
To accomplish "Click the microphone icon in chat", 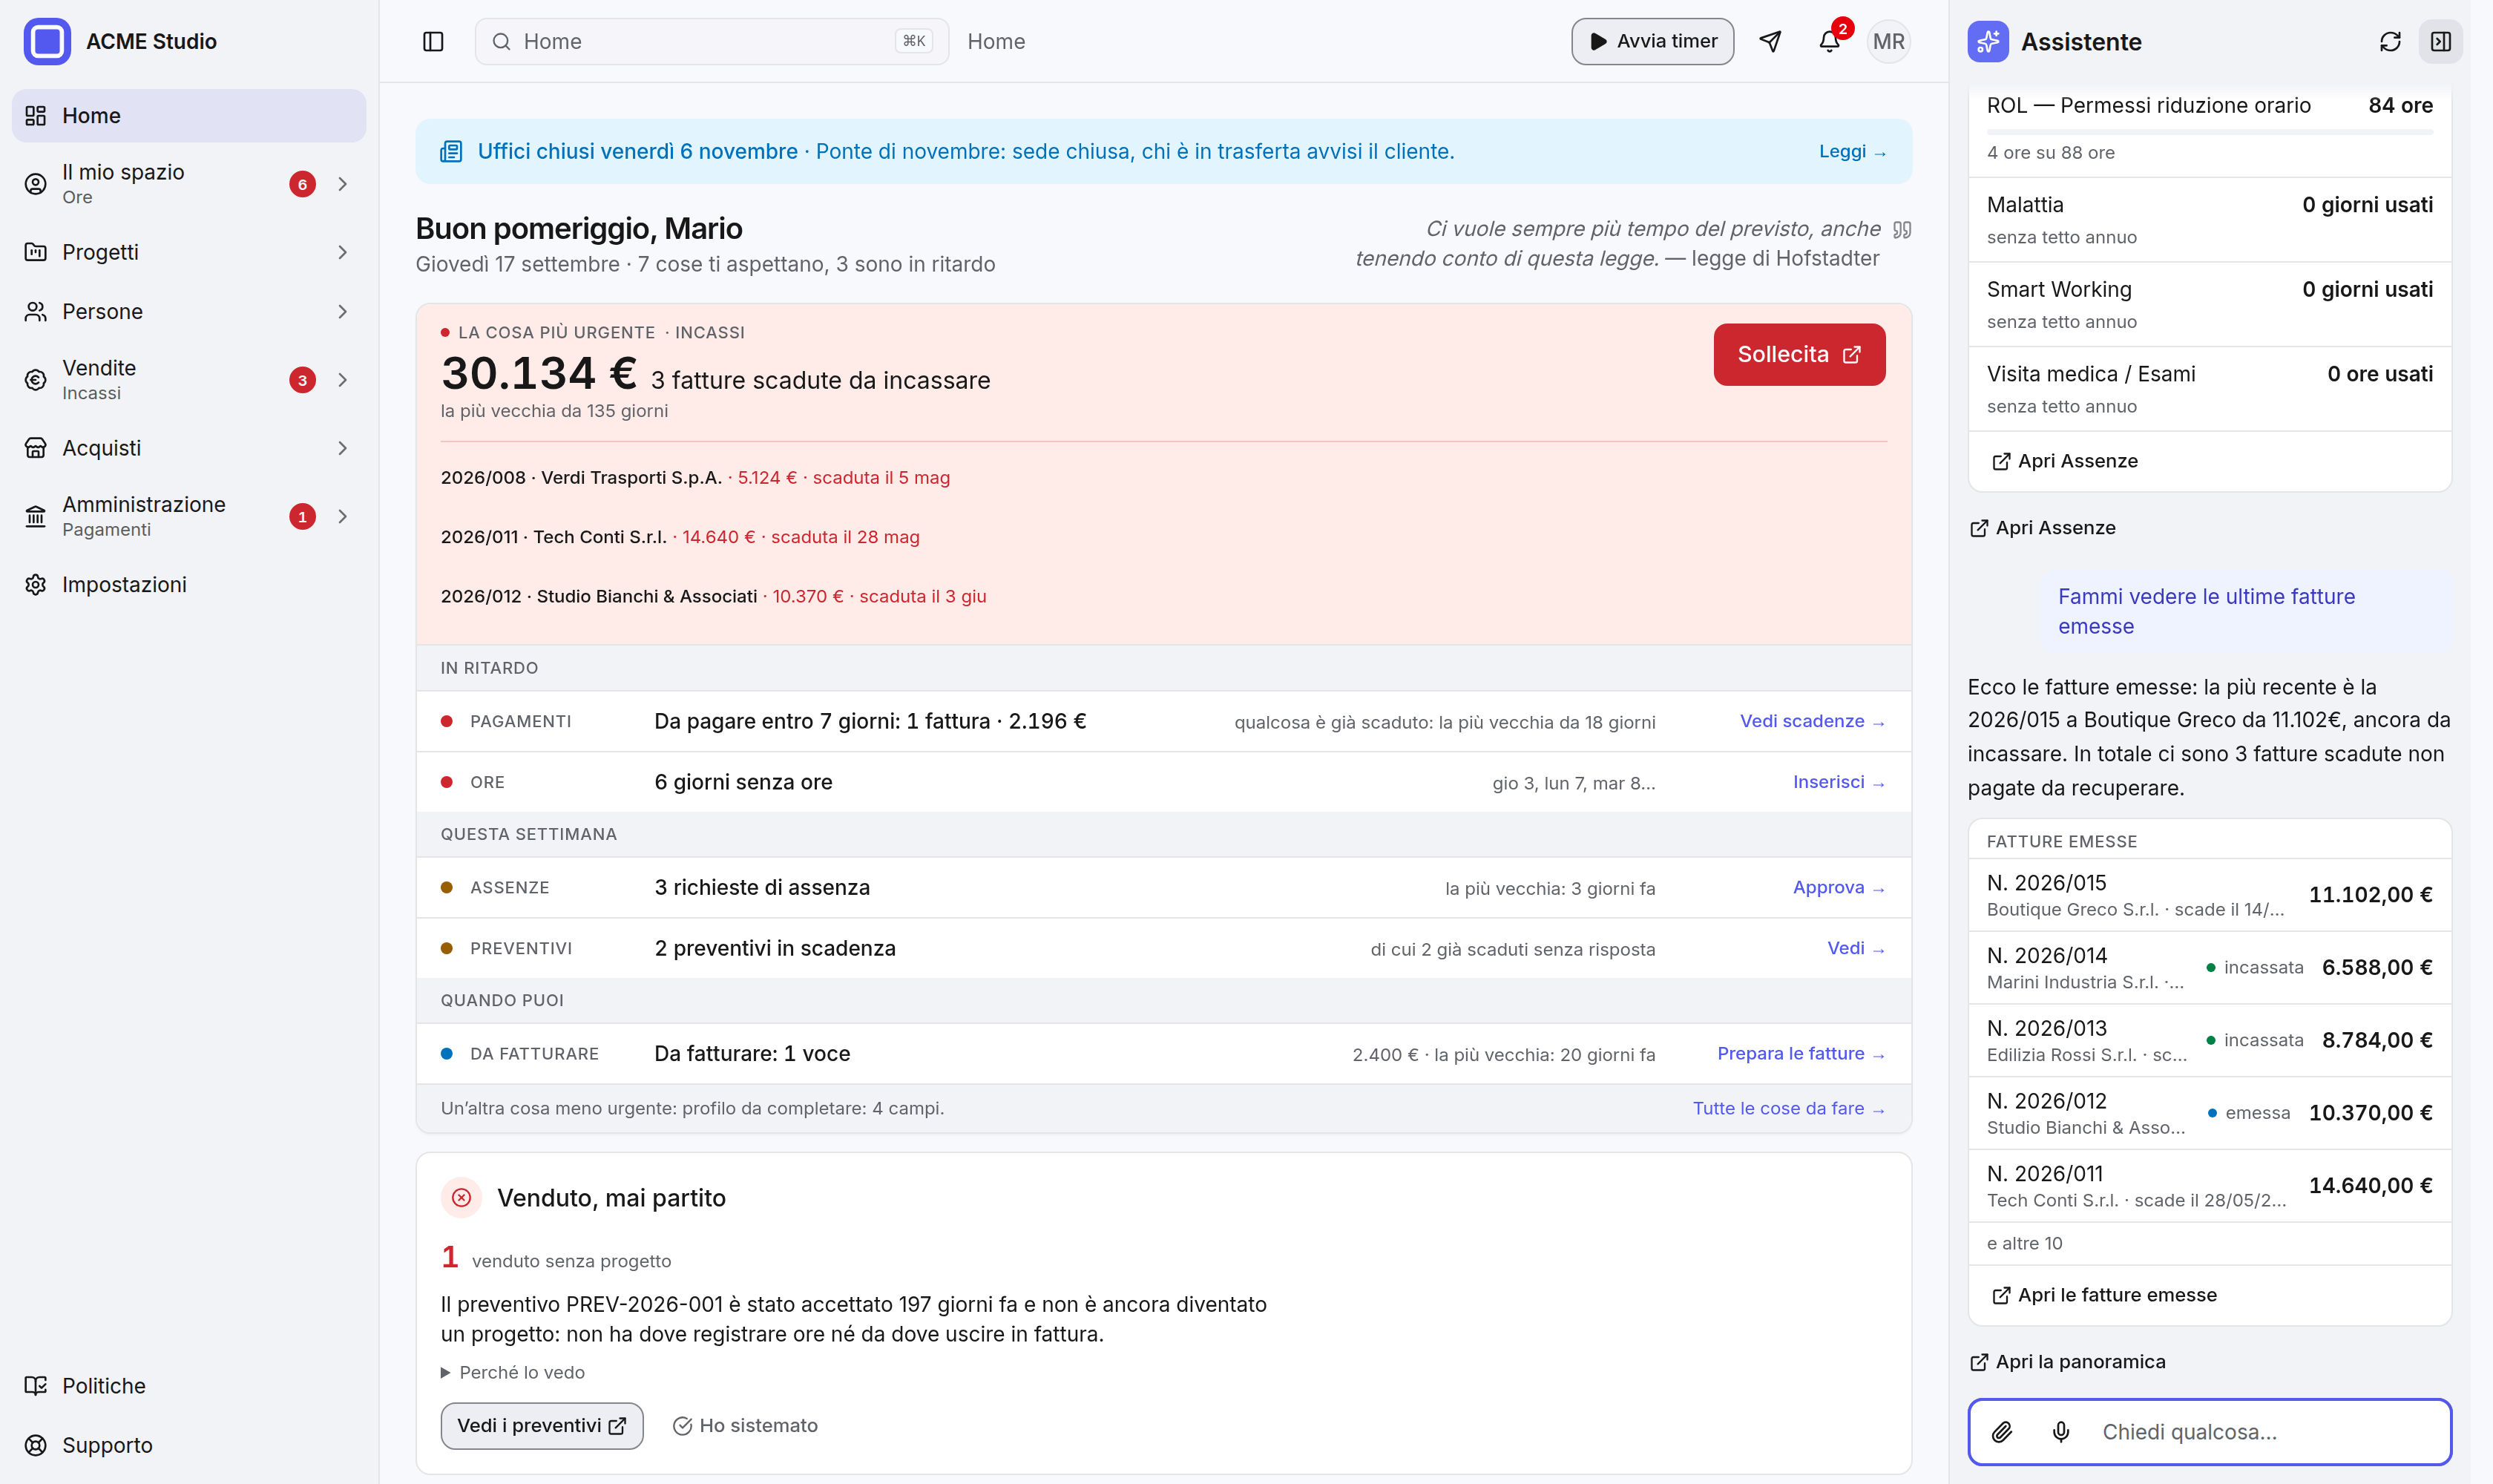I will coord(2061,1431).
